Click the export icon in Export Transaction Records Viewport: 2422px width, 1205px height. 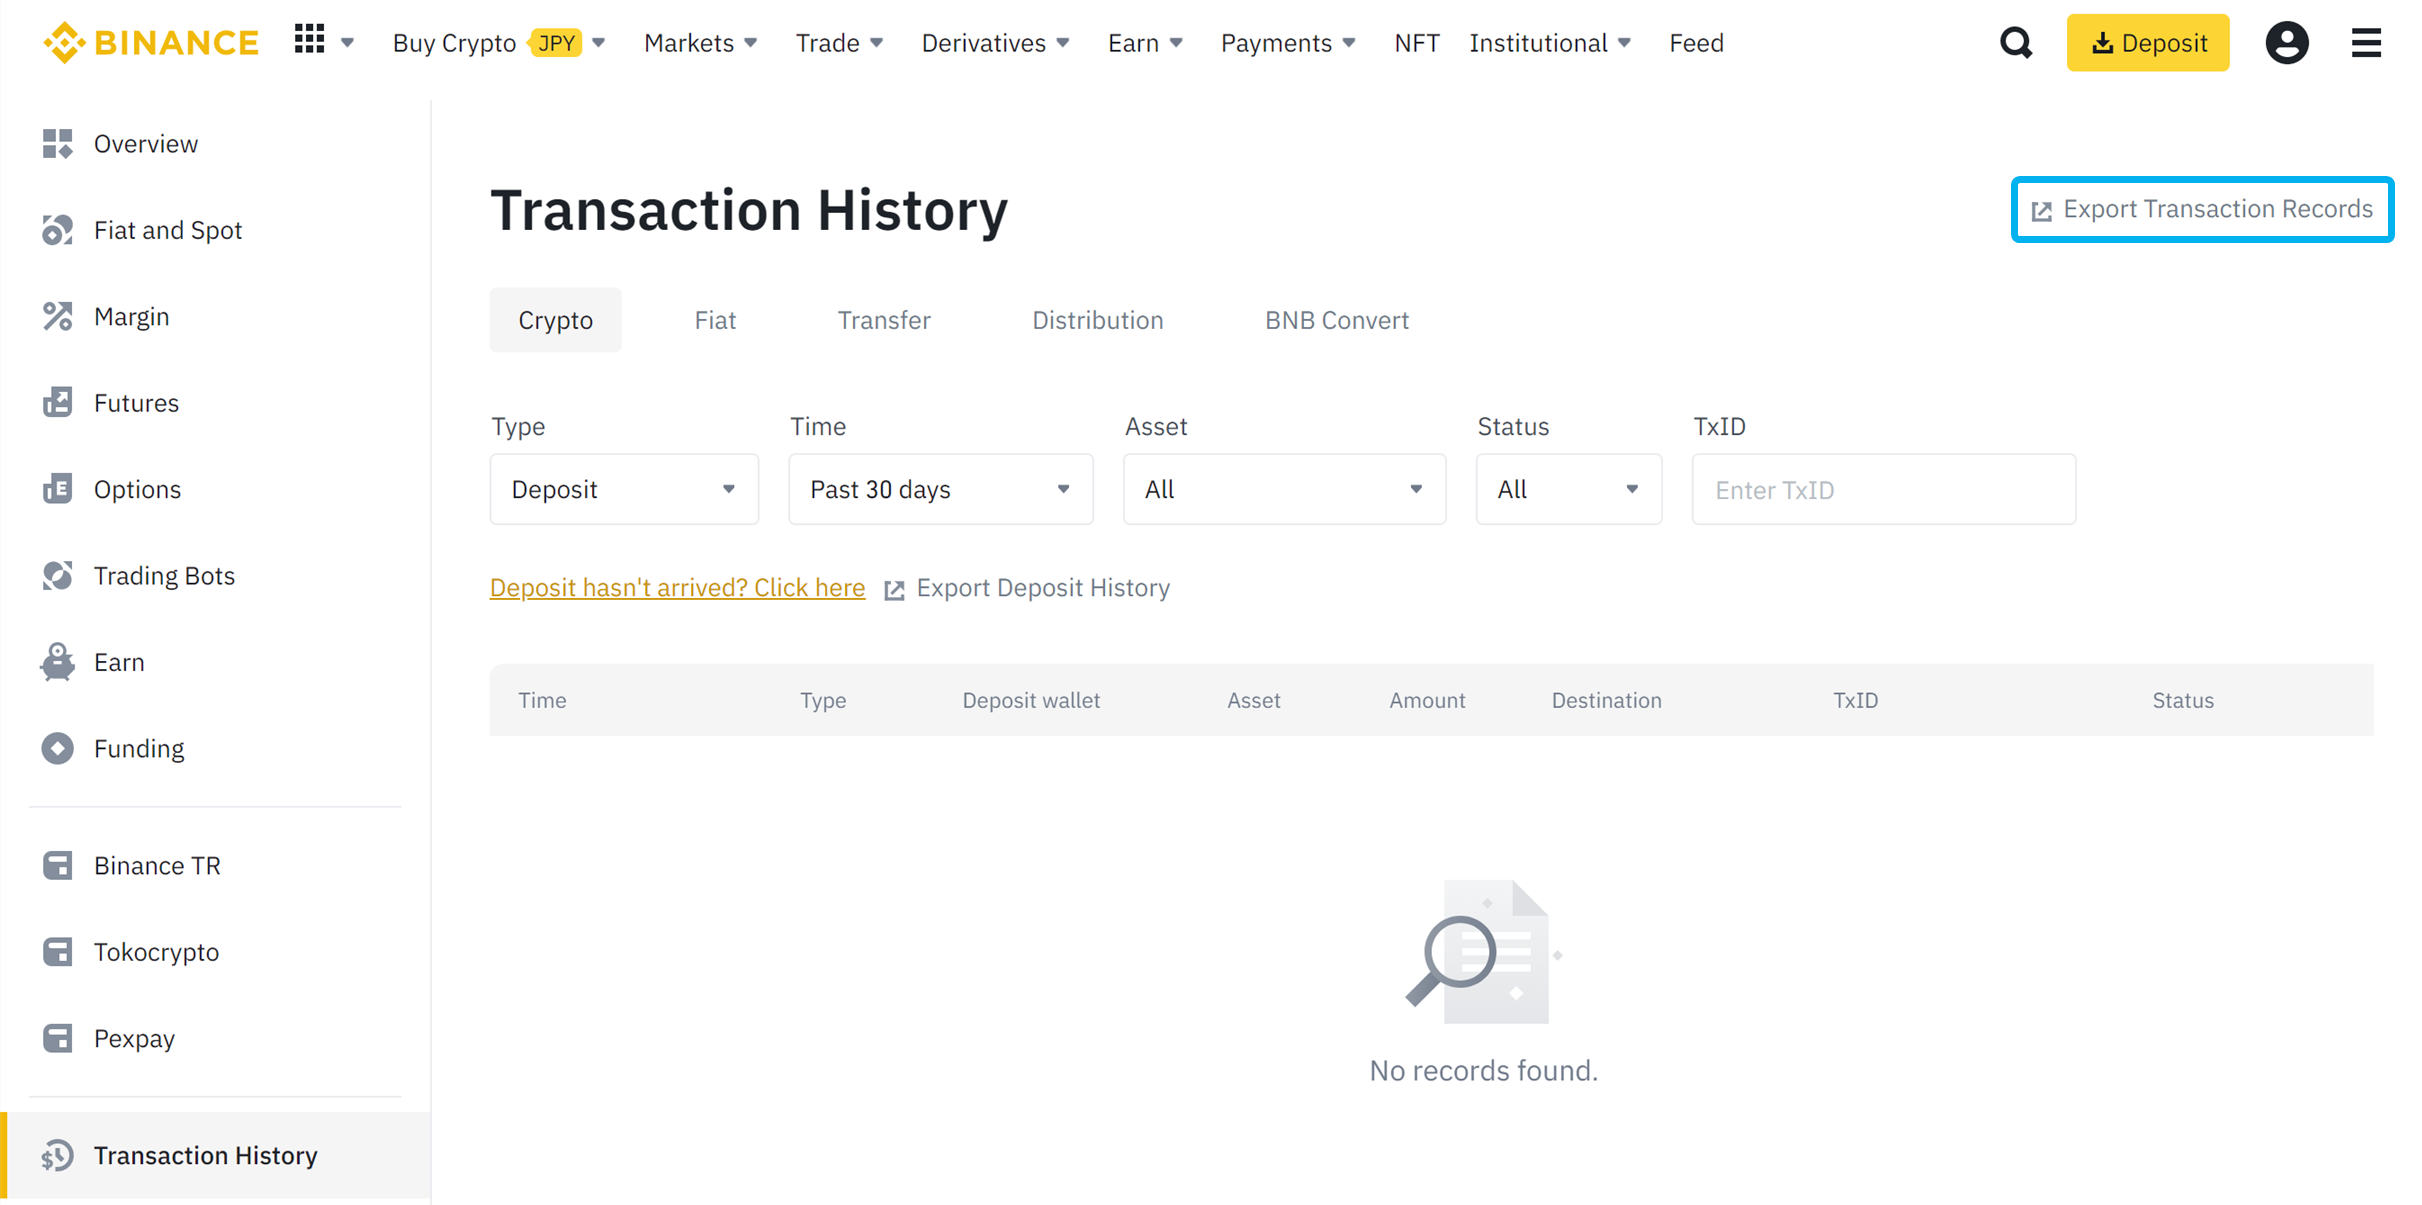tap(2041, 210)
